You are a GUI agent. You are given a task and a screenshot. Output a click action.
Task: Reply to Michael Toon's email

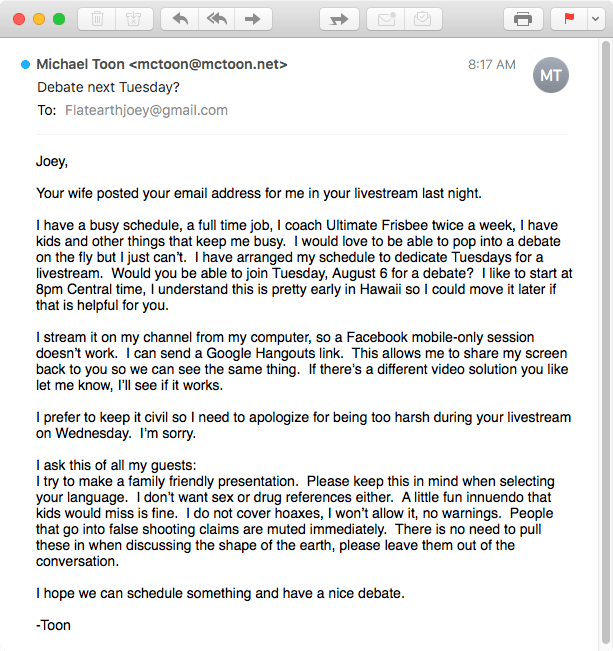click(x=180, y=19)
